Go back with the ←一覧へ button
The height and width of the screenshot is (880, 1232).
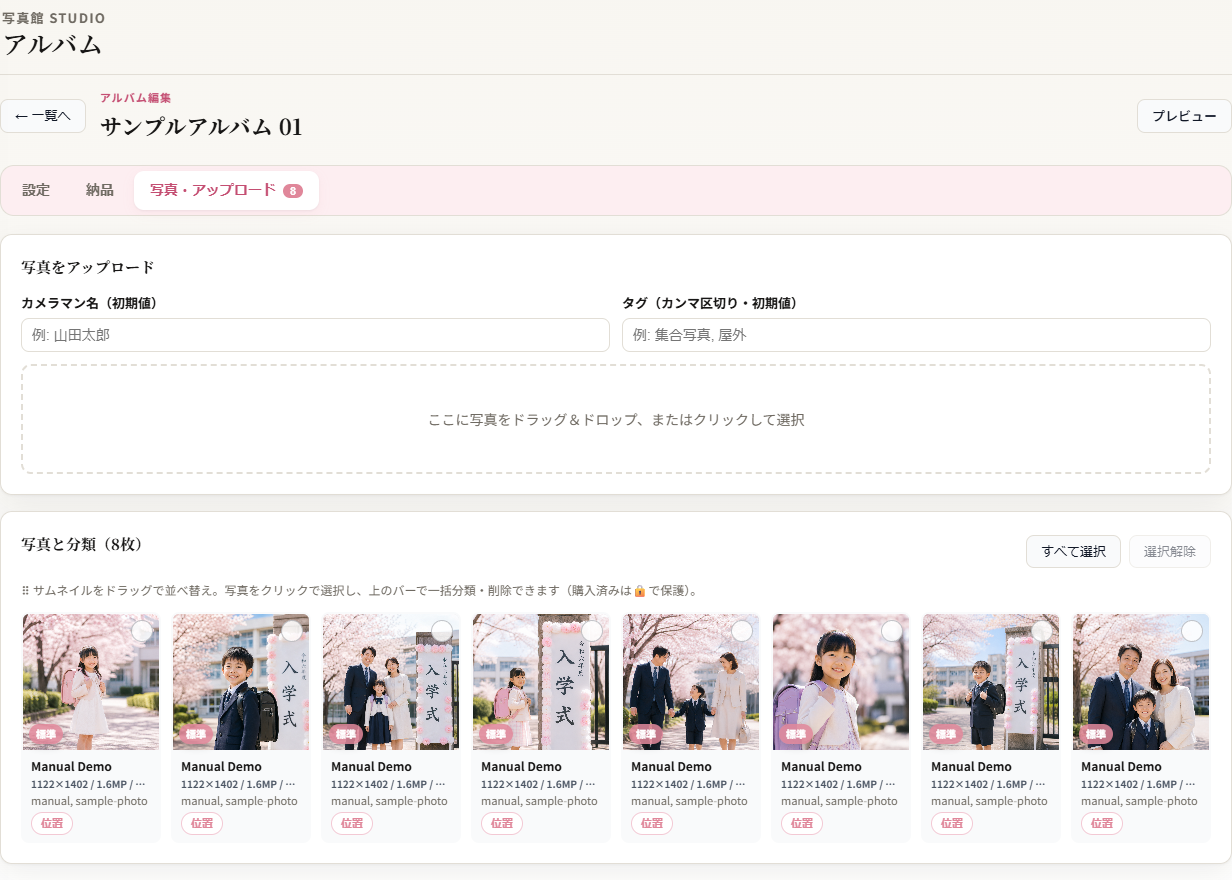43,116
